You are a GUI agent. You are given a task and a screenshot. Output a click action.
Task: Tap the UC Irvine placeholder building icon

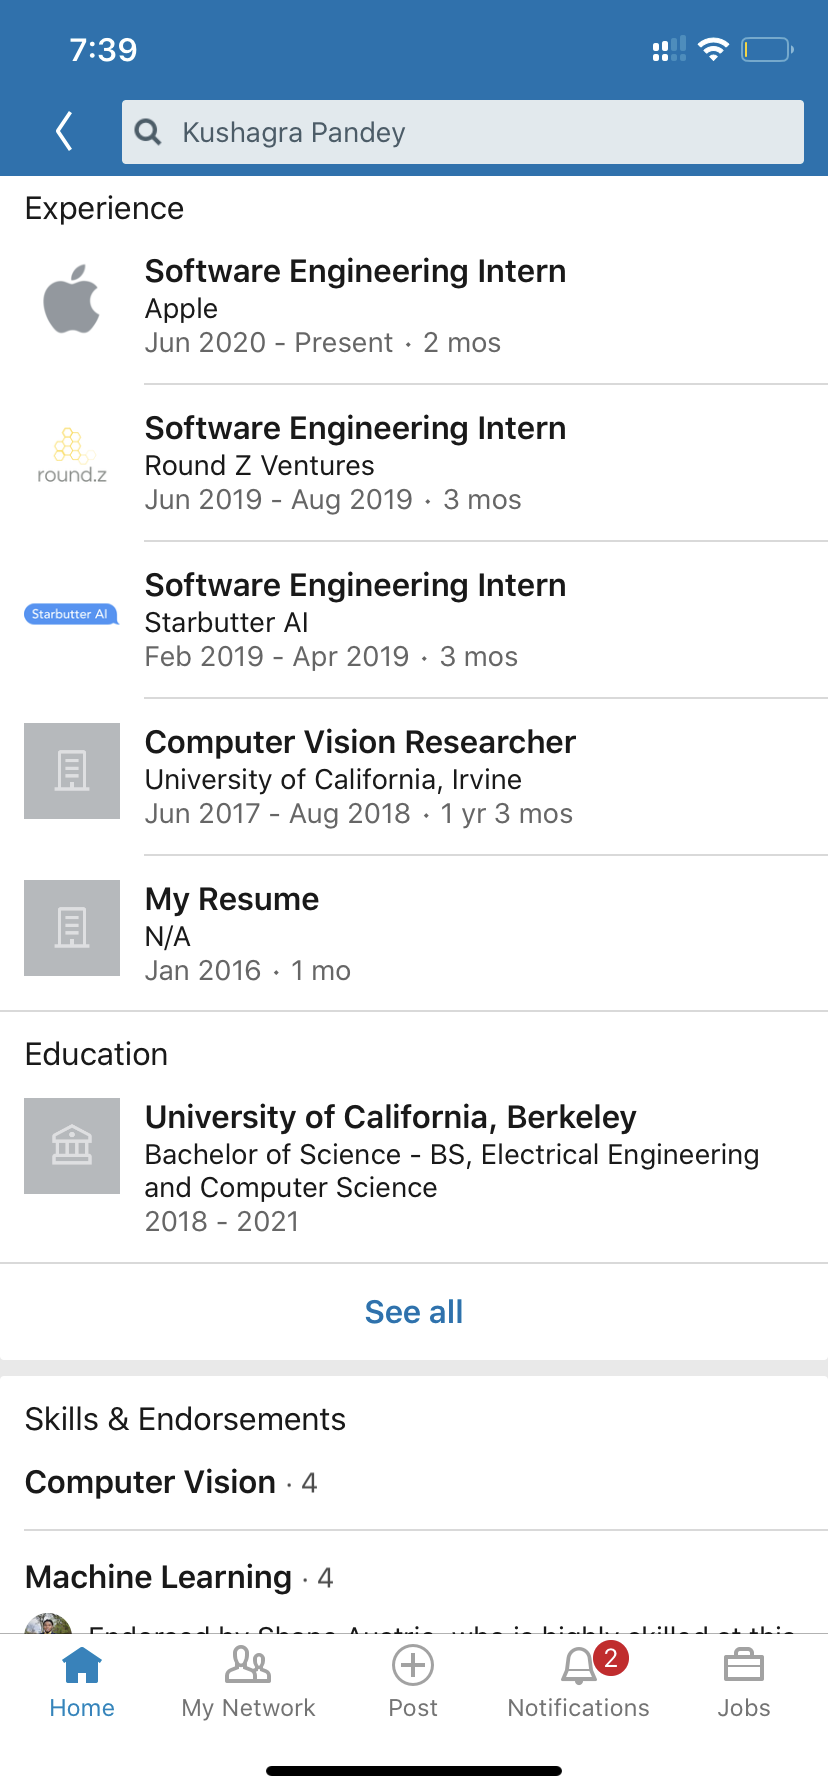72,771
